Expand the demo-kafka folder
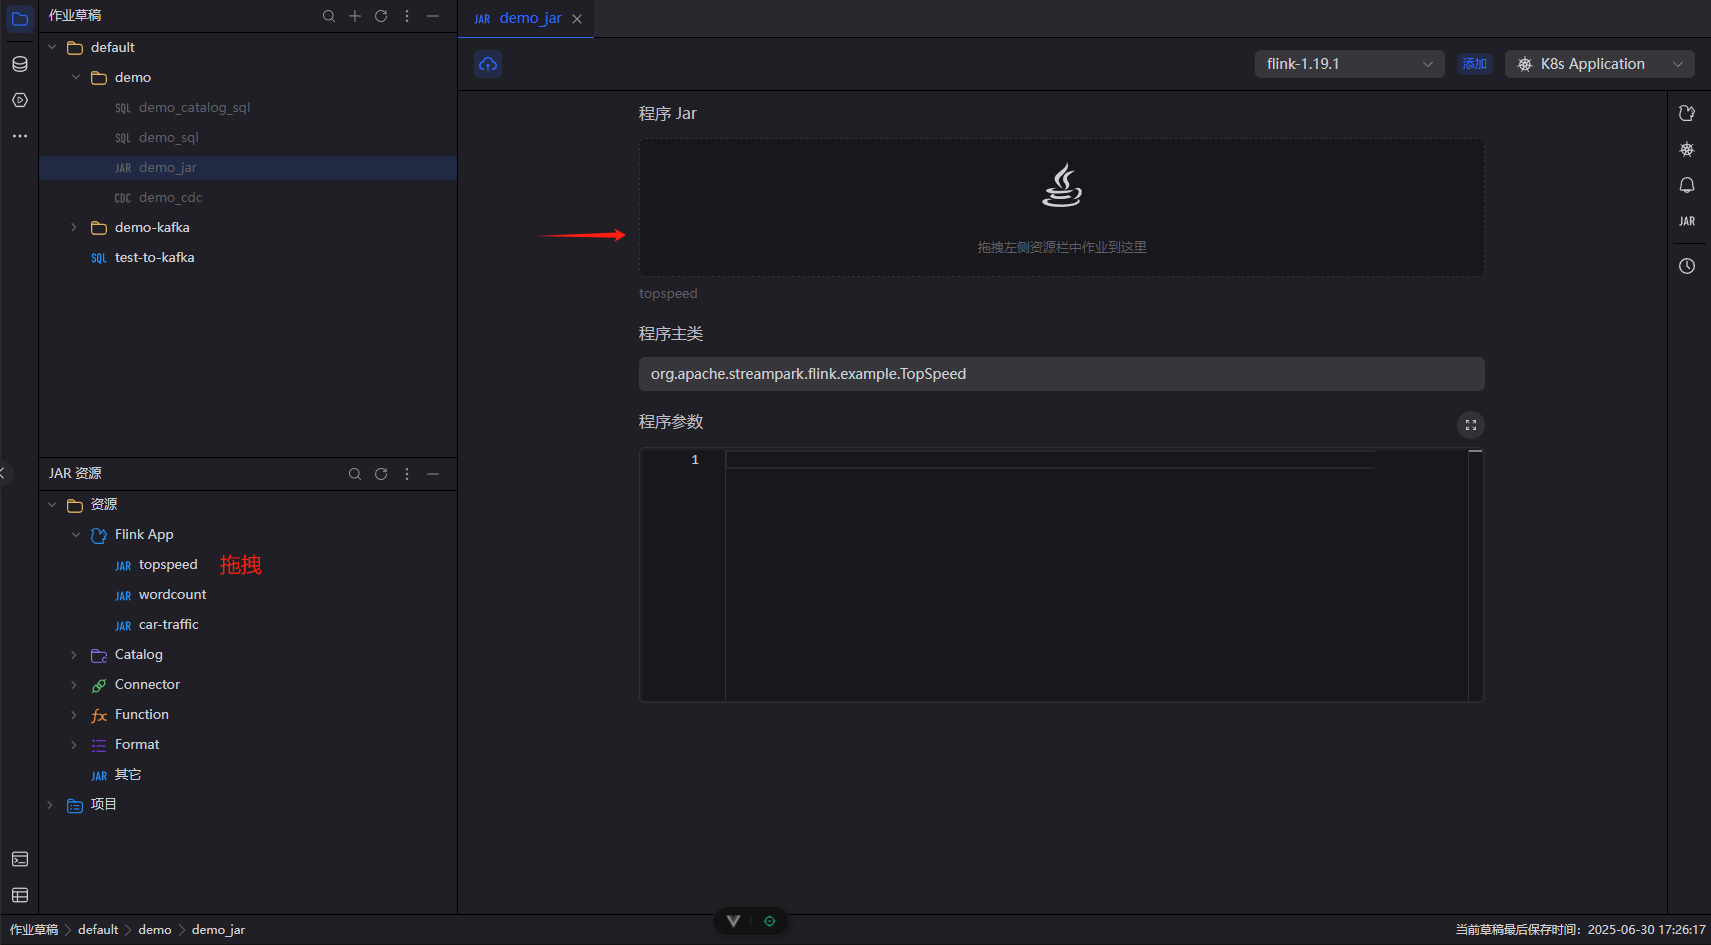Screen dimensions: 1711x945 coord(74,228)
